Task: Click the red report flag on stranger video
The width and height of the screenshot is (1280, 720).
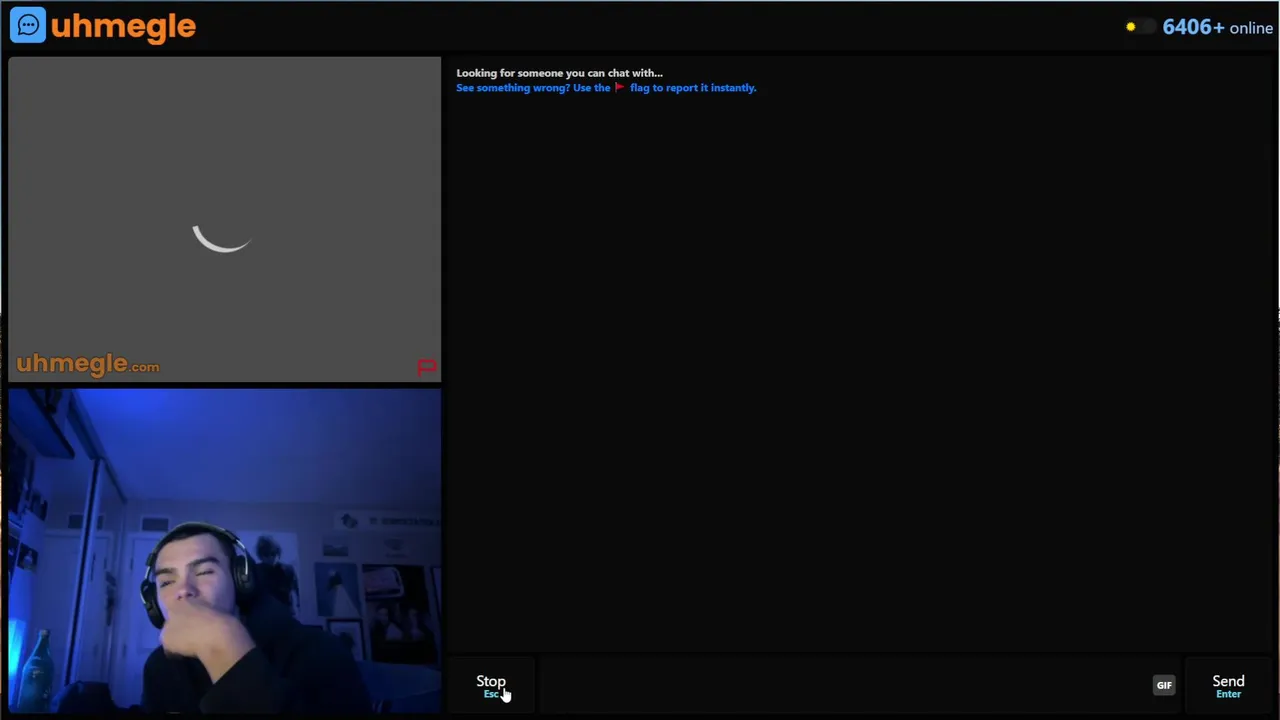Action: 427,367
